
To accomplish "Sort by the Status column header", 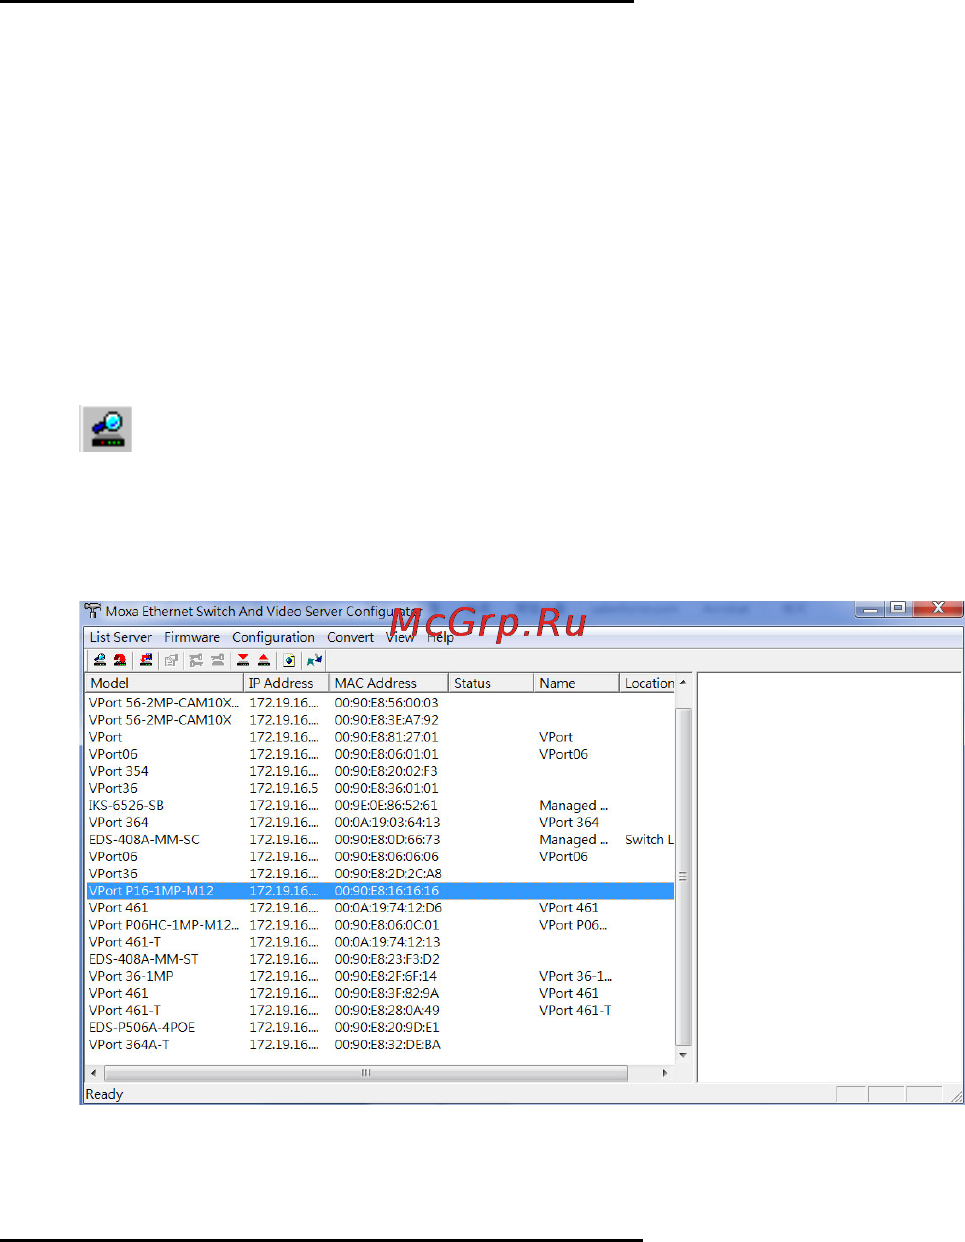I will point(490,683).
